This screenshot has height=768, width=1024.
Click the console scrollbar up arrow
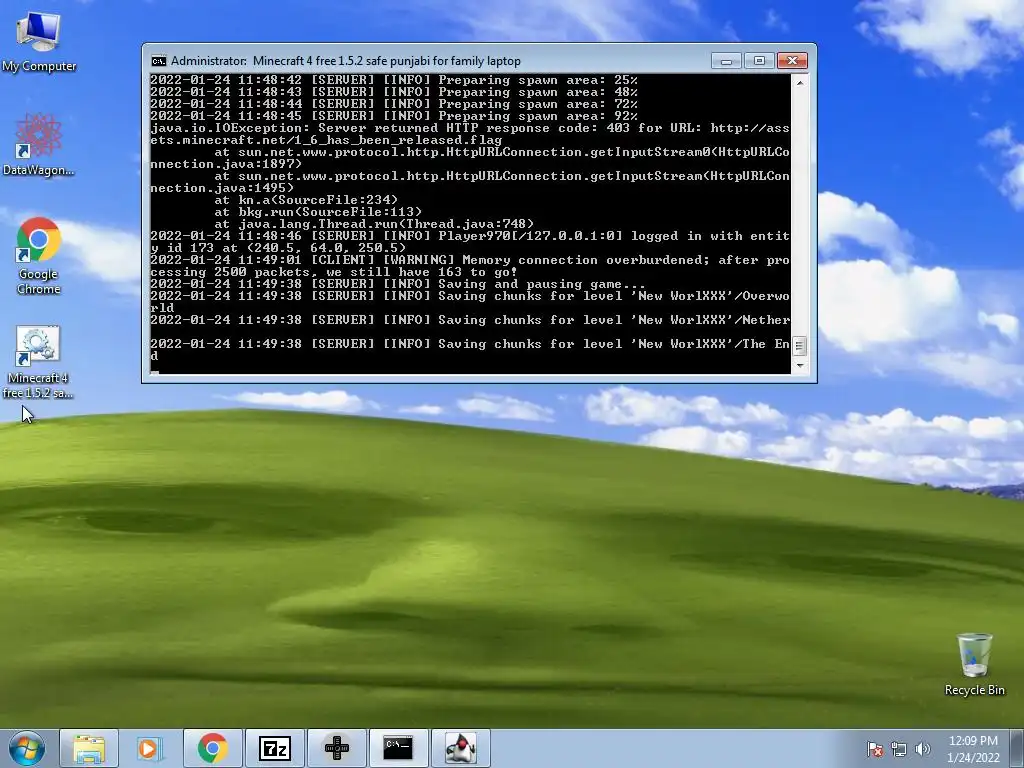point(800,82)
